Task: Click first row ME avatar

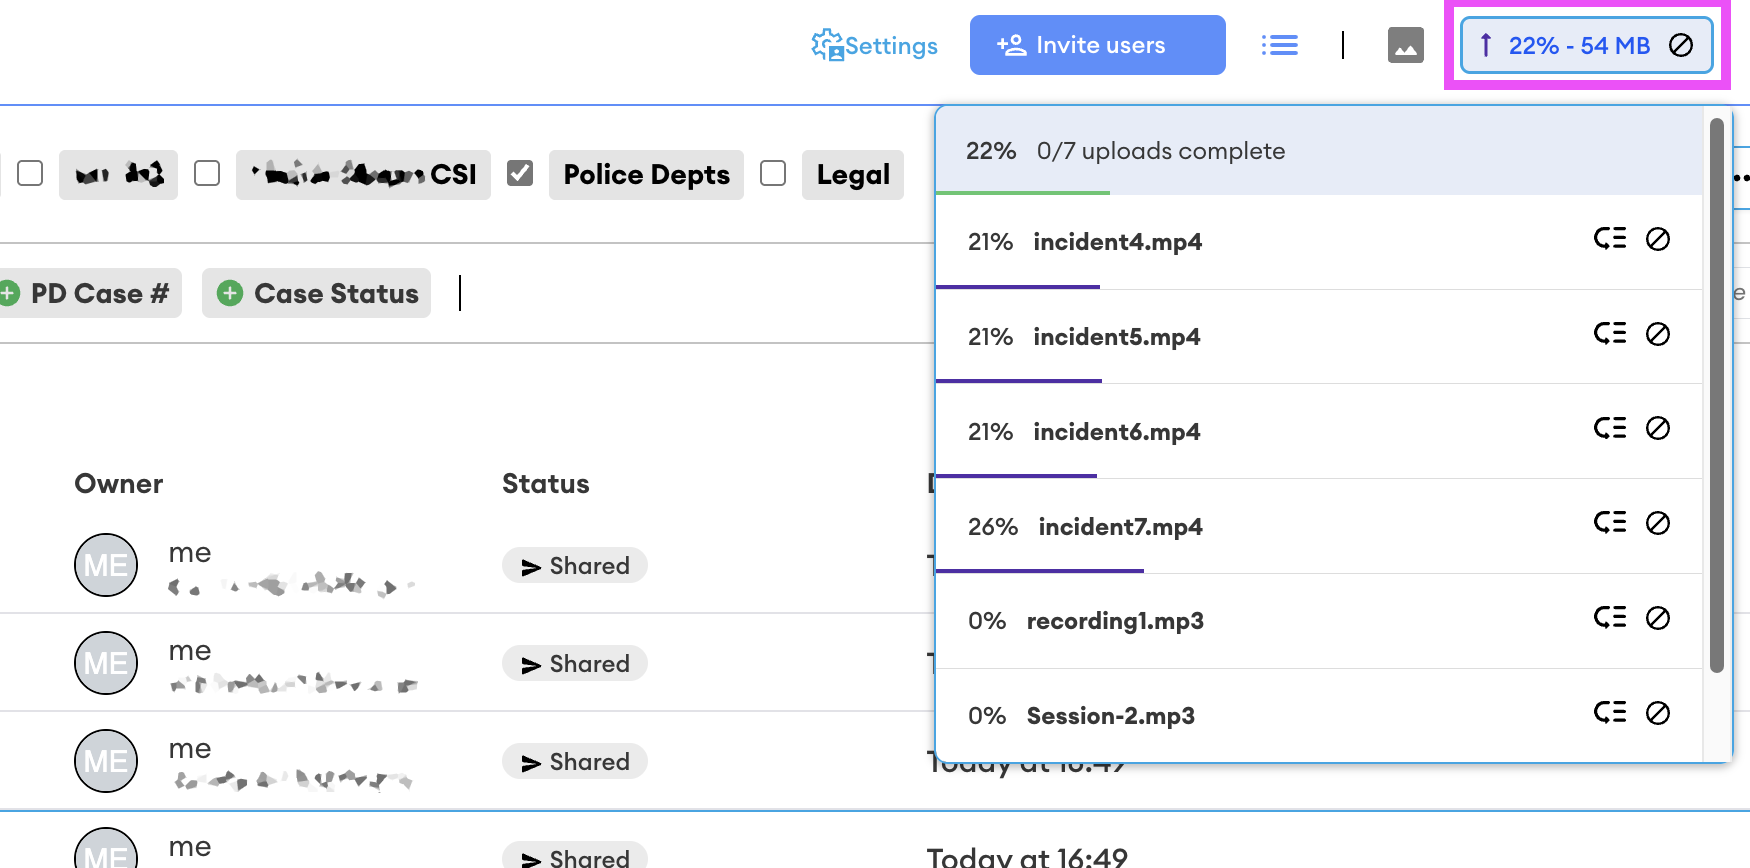Action: 106,565
